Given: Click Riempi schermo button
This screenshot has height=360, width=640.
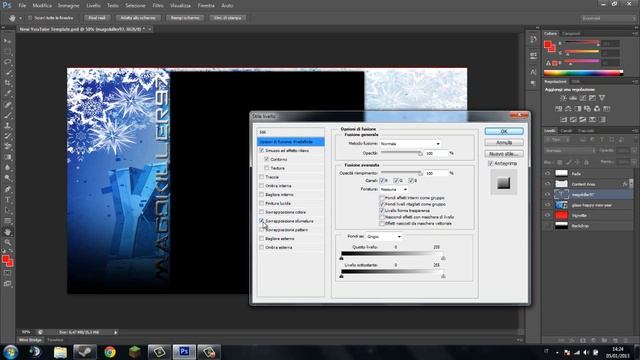Looking at the screenshot, I should click(185, 18).
